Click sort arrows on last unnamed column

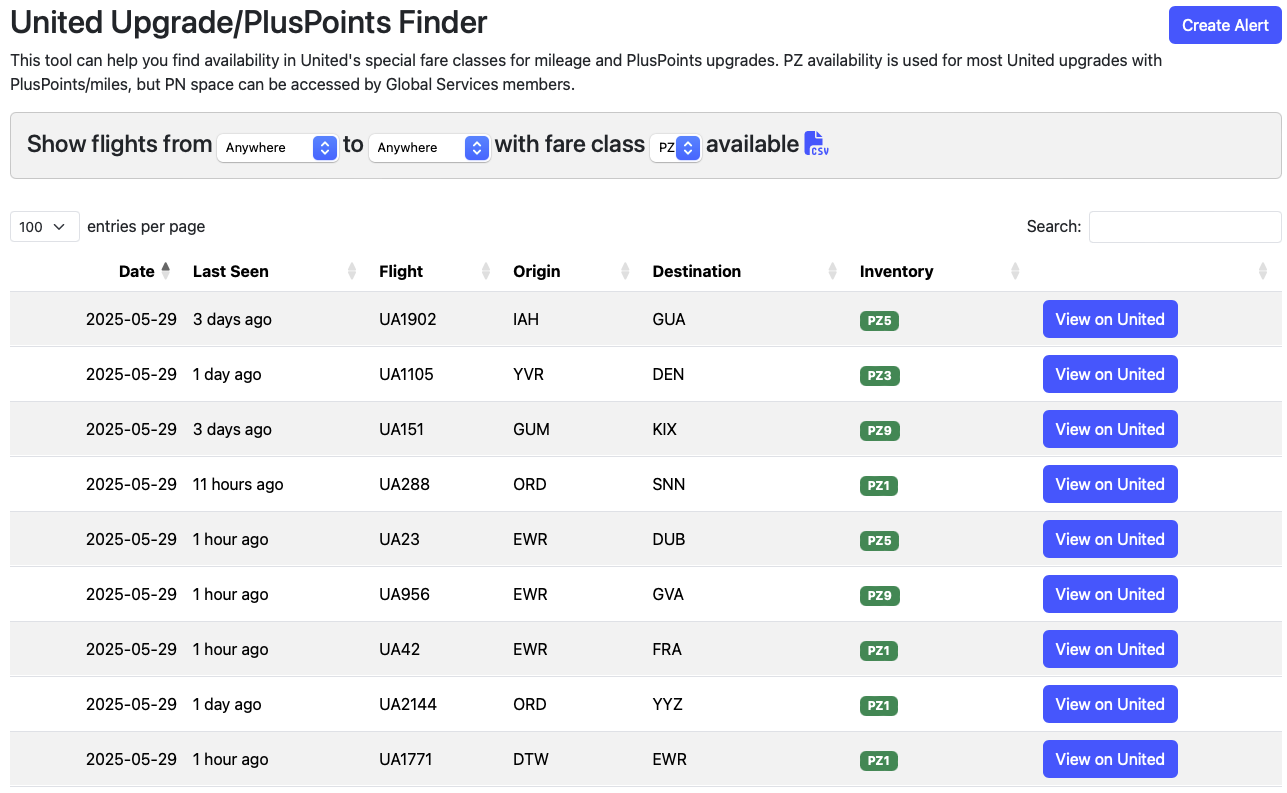(x=1262, y=271)
